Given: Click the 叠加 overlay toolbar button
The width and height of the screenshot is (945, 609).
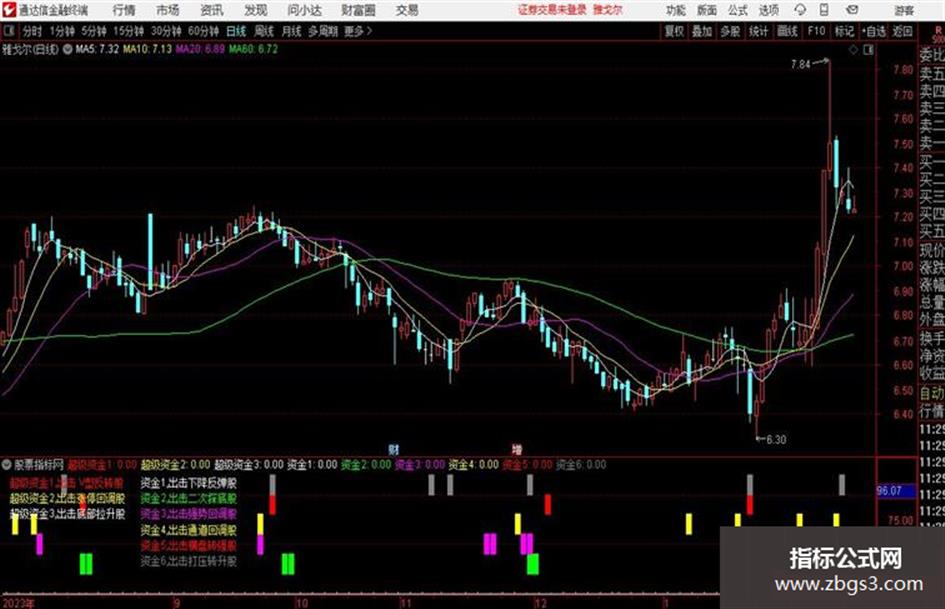Looking at the screenshot, I should pos(702,31).
